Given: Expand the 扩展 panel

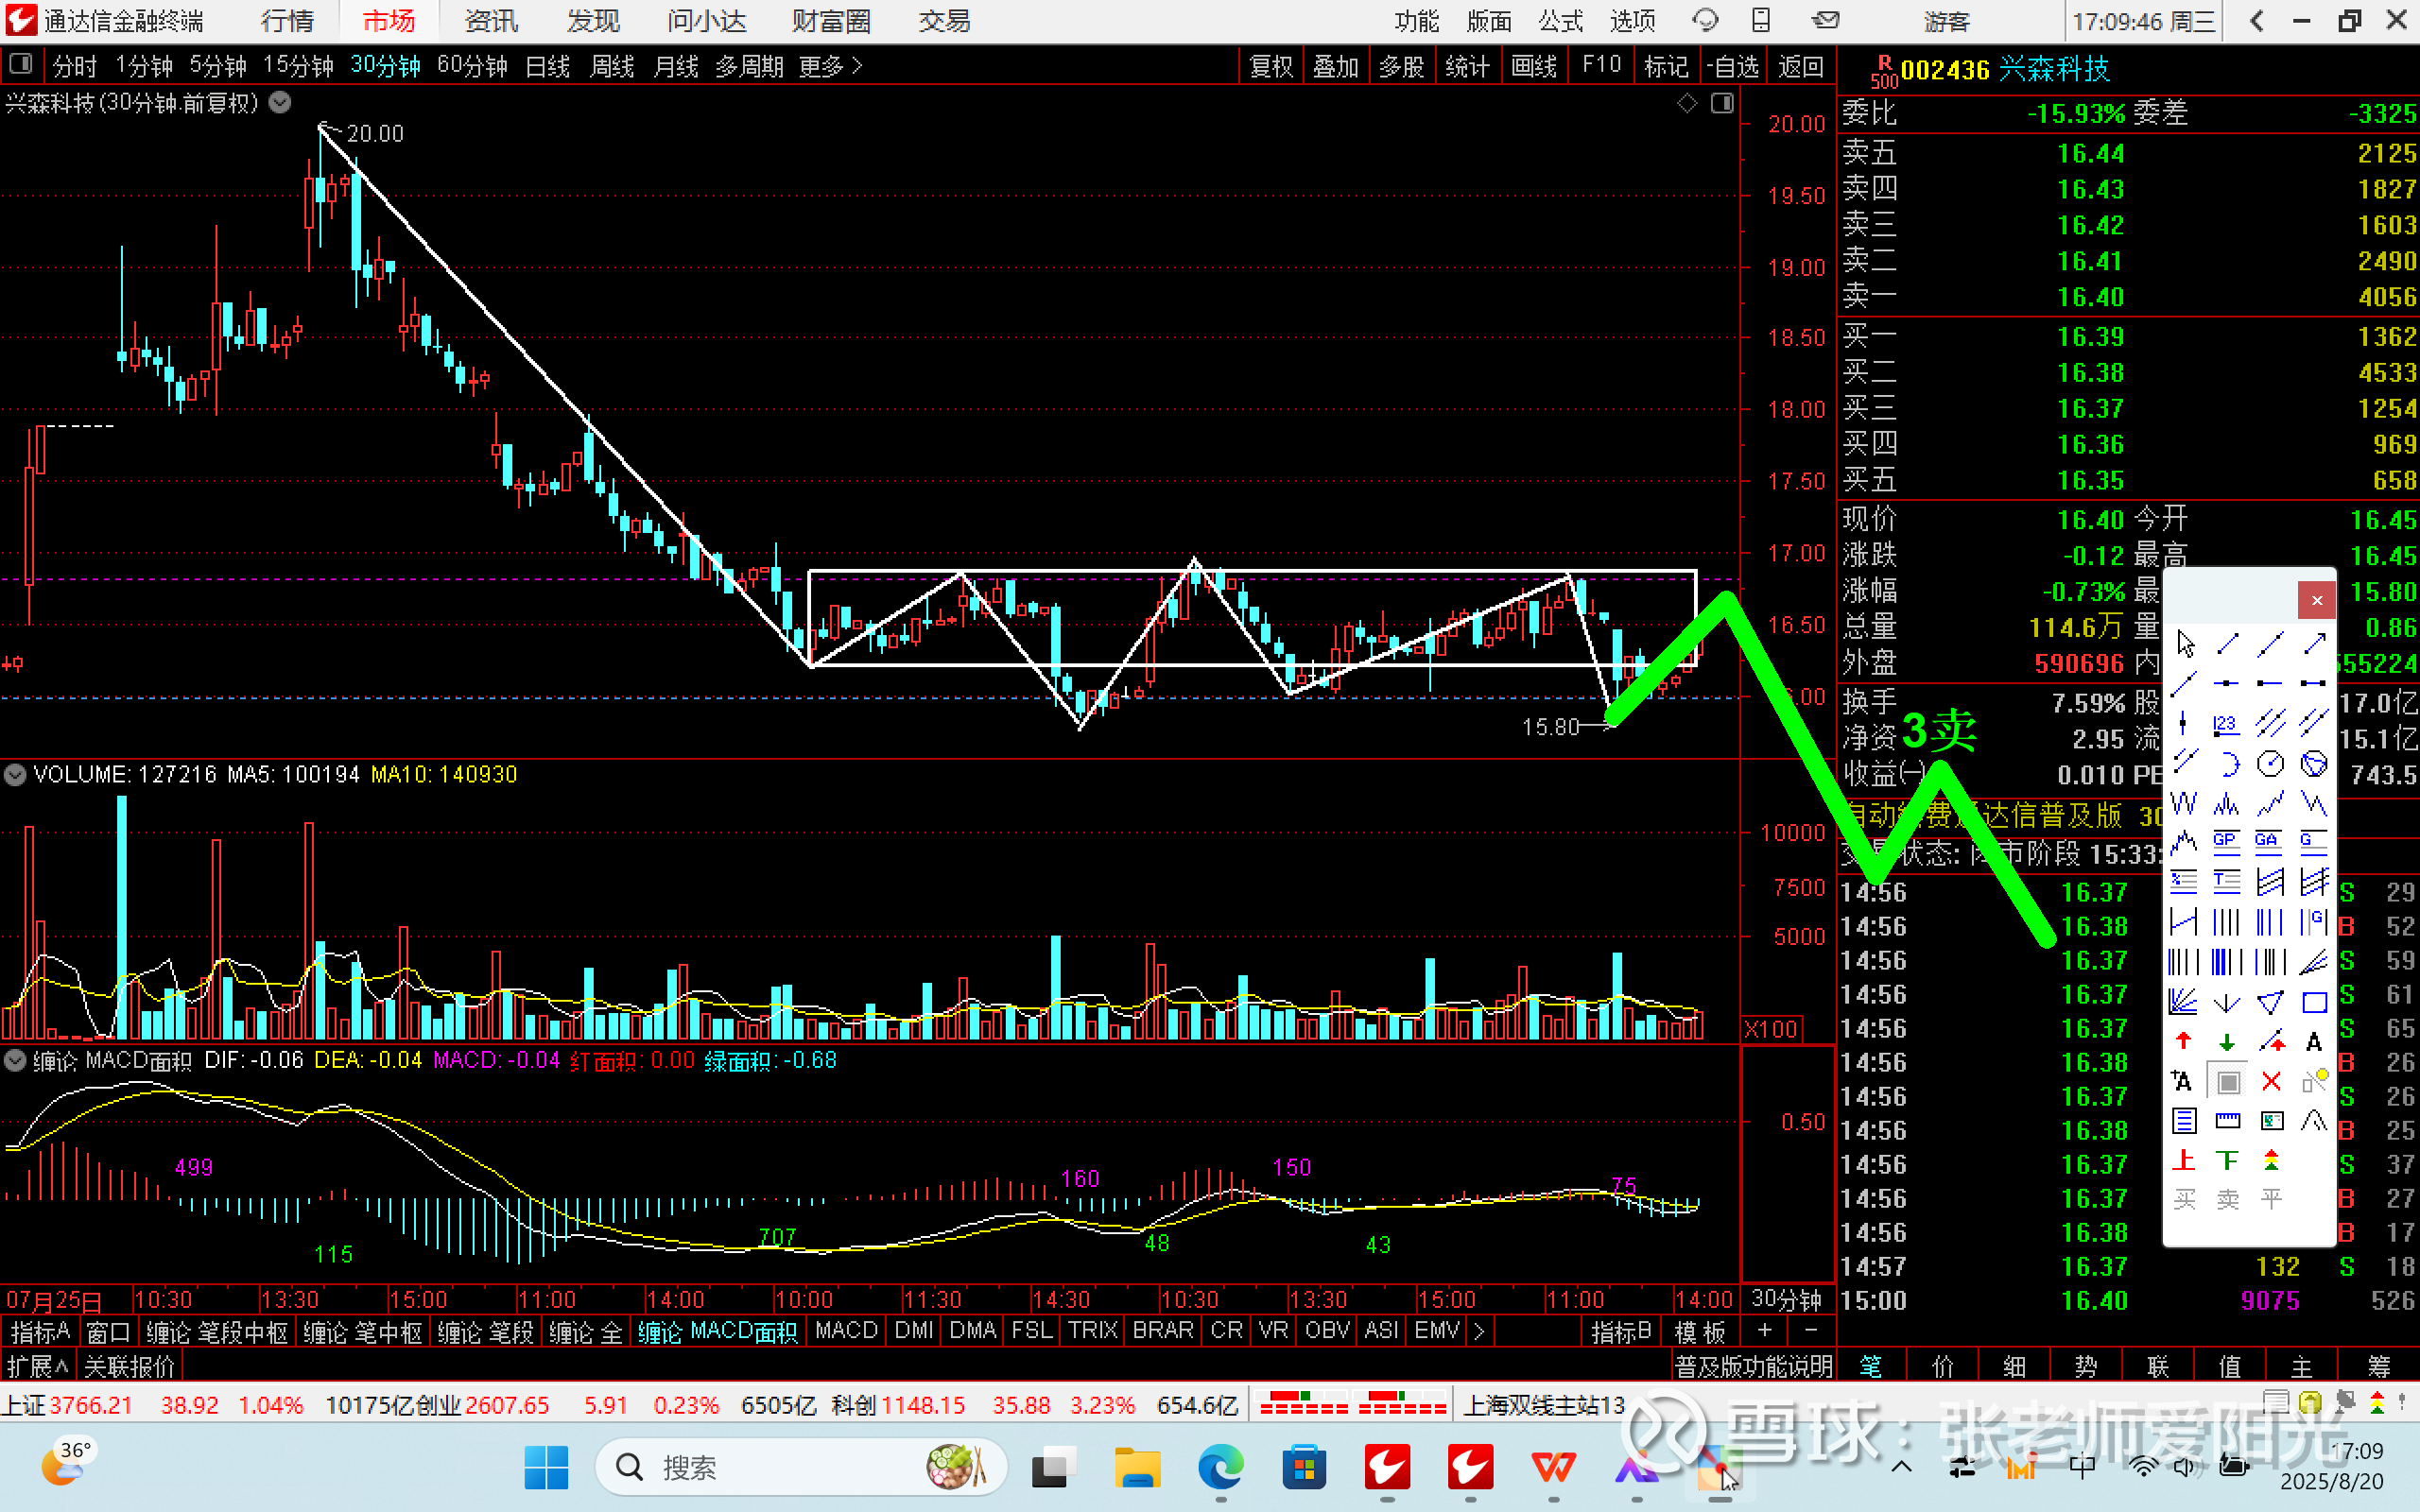Looking at the screenshot, I should (x=37, y=1366).
